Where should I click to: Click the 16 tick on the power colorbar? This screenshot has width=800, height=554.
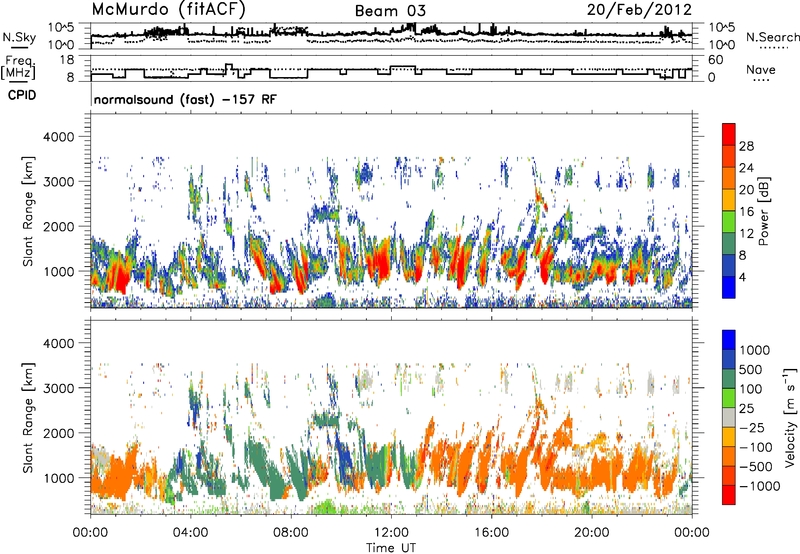tap(746, 212)
